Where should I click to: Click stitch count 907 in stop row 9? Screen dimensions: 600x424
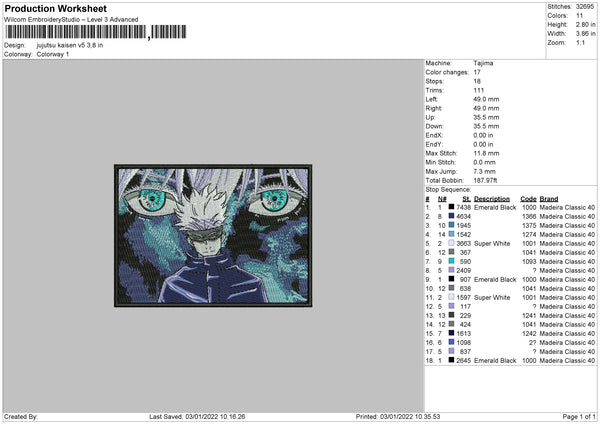point(465,279)
